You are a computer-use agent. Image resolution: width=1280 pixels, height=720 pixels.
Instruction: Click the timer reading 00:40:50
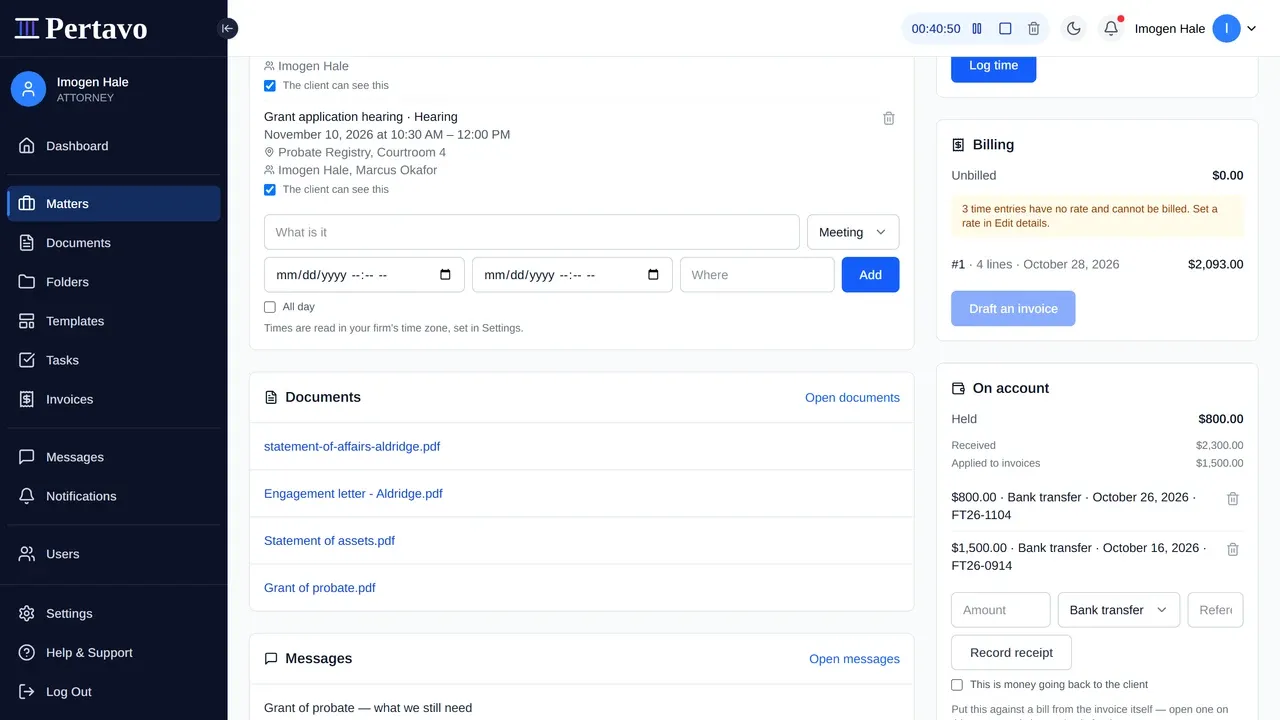coord(936,29)
